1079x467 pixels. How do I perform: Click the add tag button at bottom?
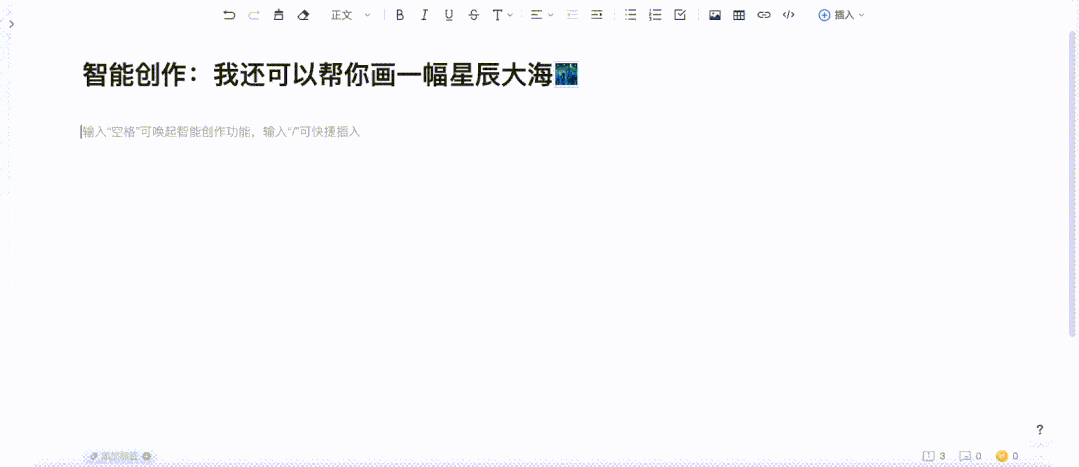[120, 456]
